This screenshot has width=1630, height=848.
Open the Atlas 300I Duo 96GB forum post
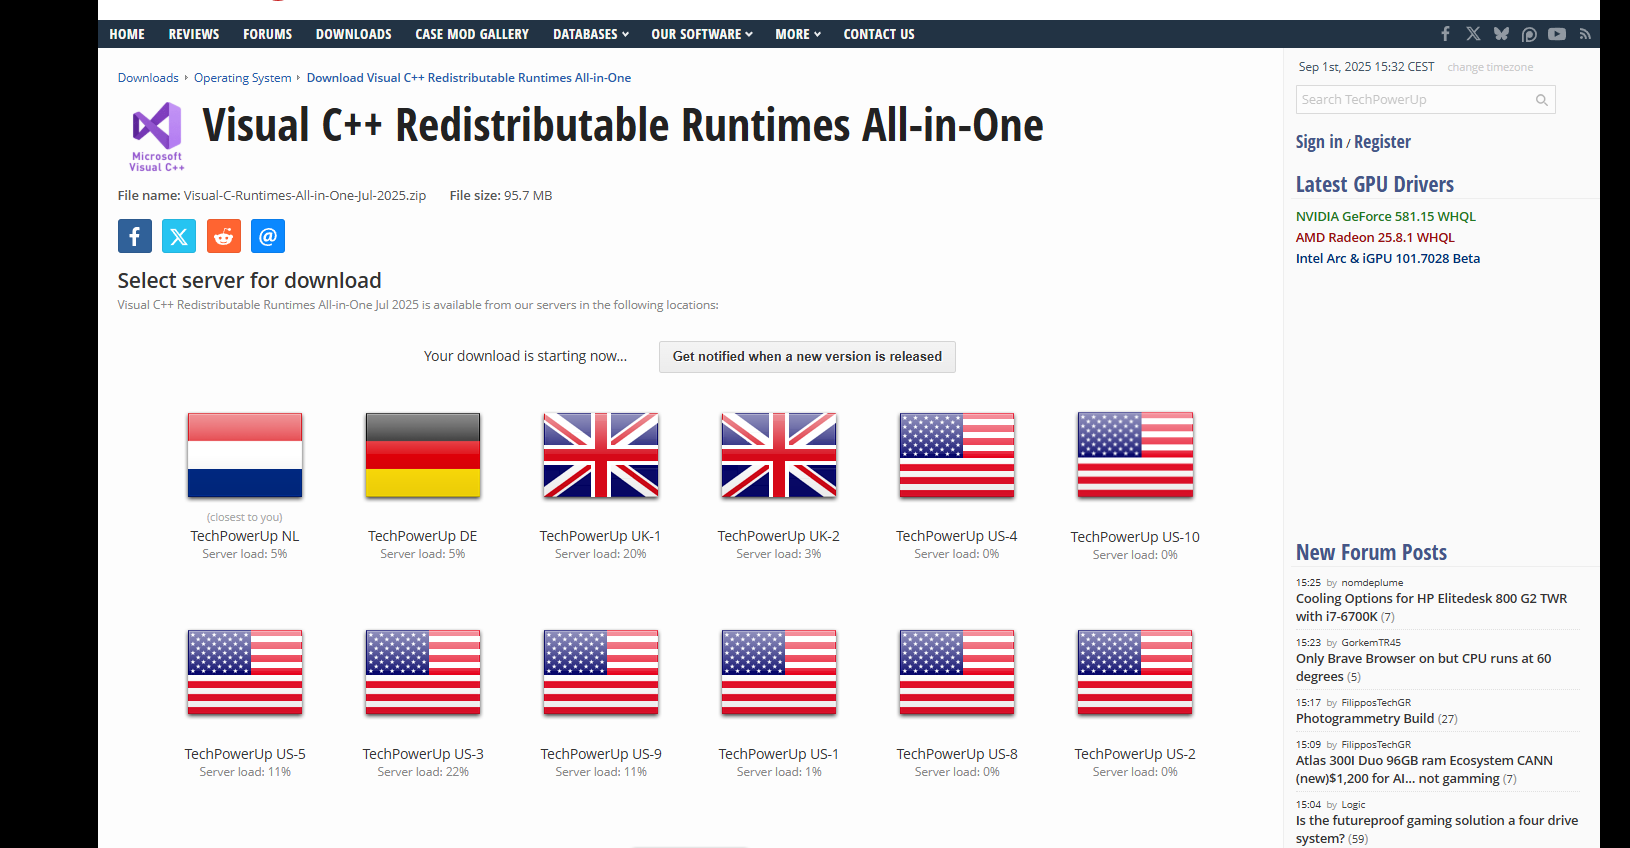coord(1424,769)
